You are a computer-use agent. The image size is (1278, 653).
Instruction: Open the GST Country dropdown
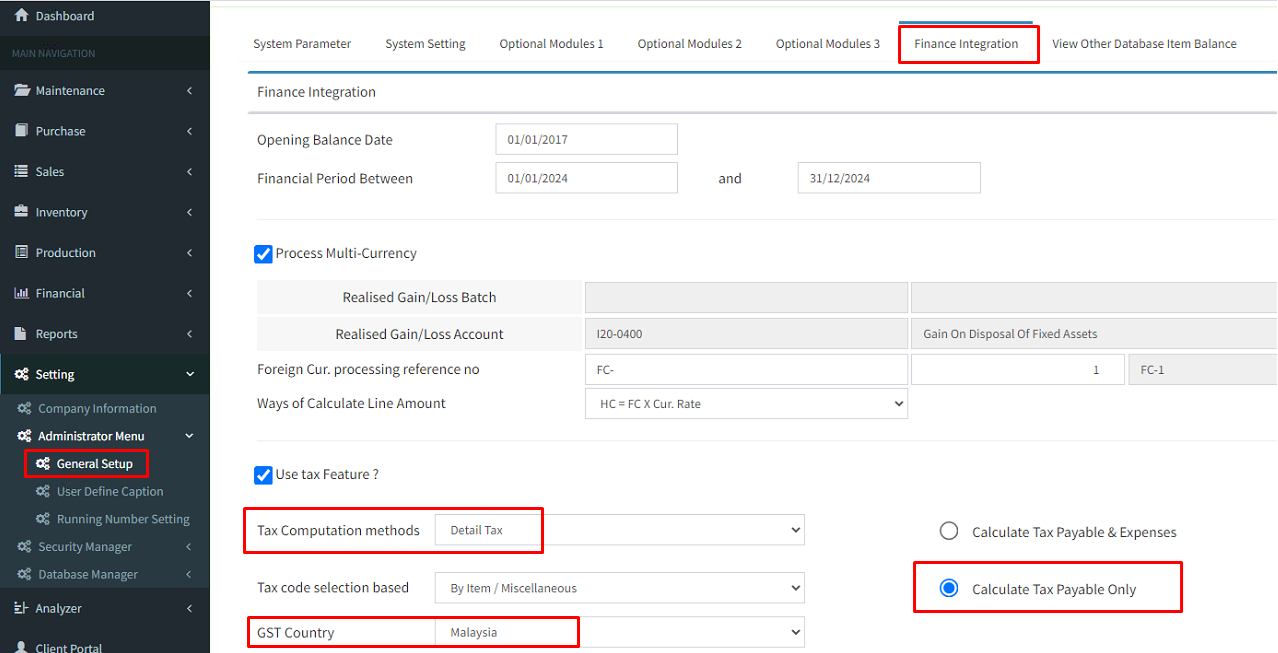(619, 632)
